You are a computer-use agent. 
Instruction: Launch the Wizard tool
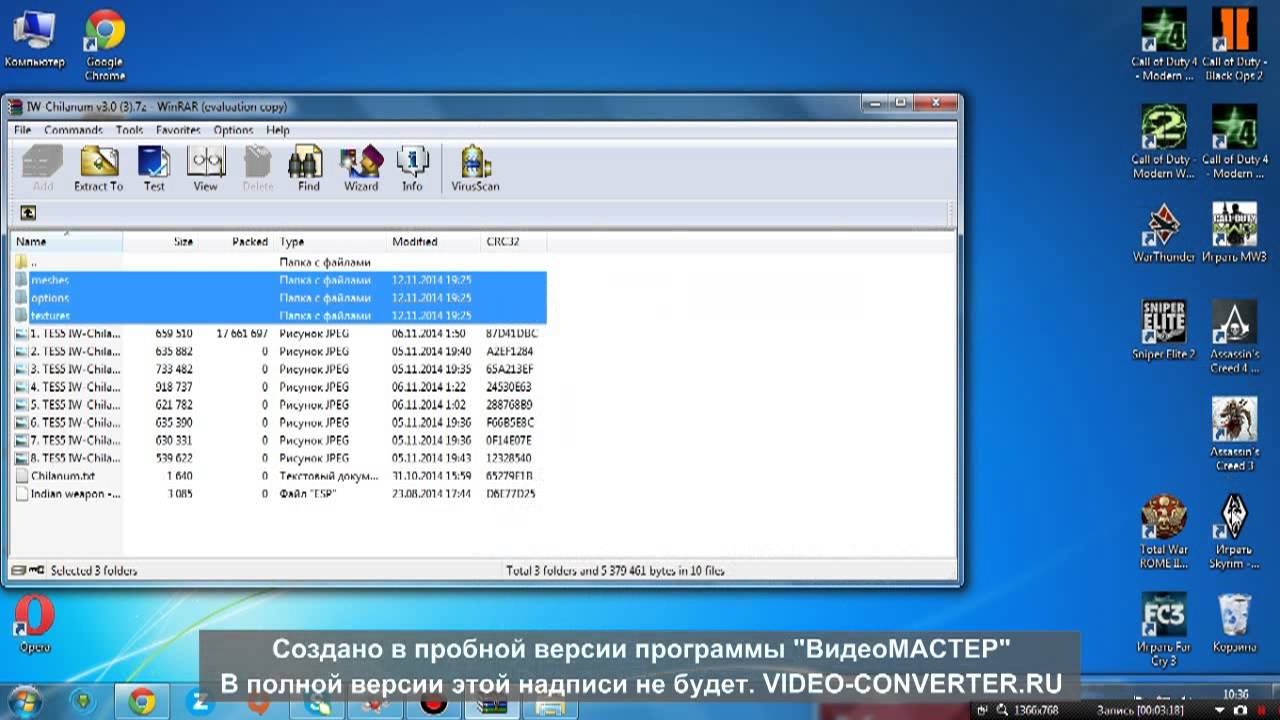(x=361, y=168)
